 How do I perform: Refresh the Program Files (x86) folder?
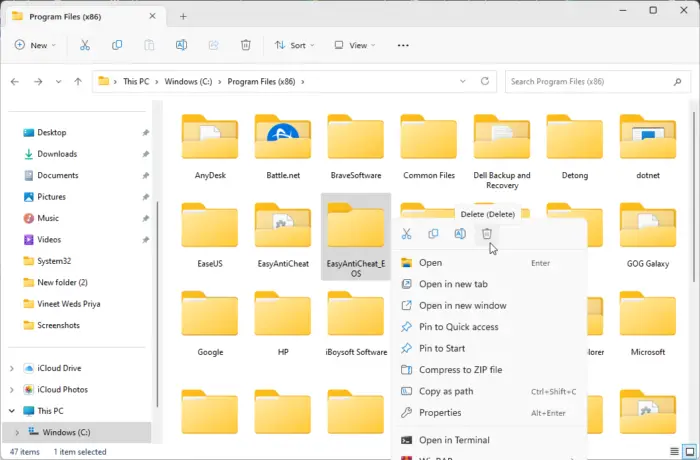(485, 81)
